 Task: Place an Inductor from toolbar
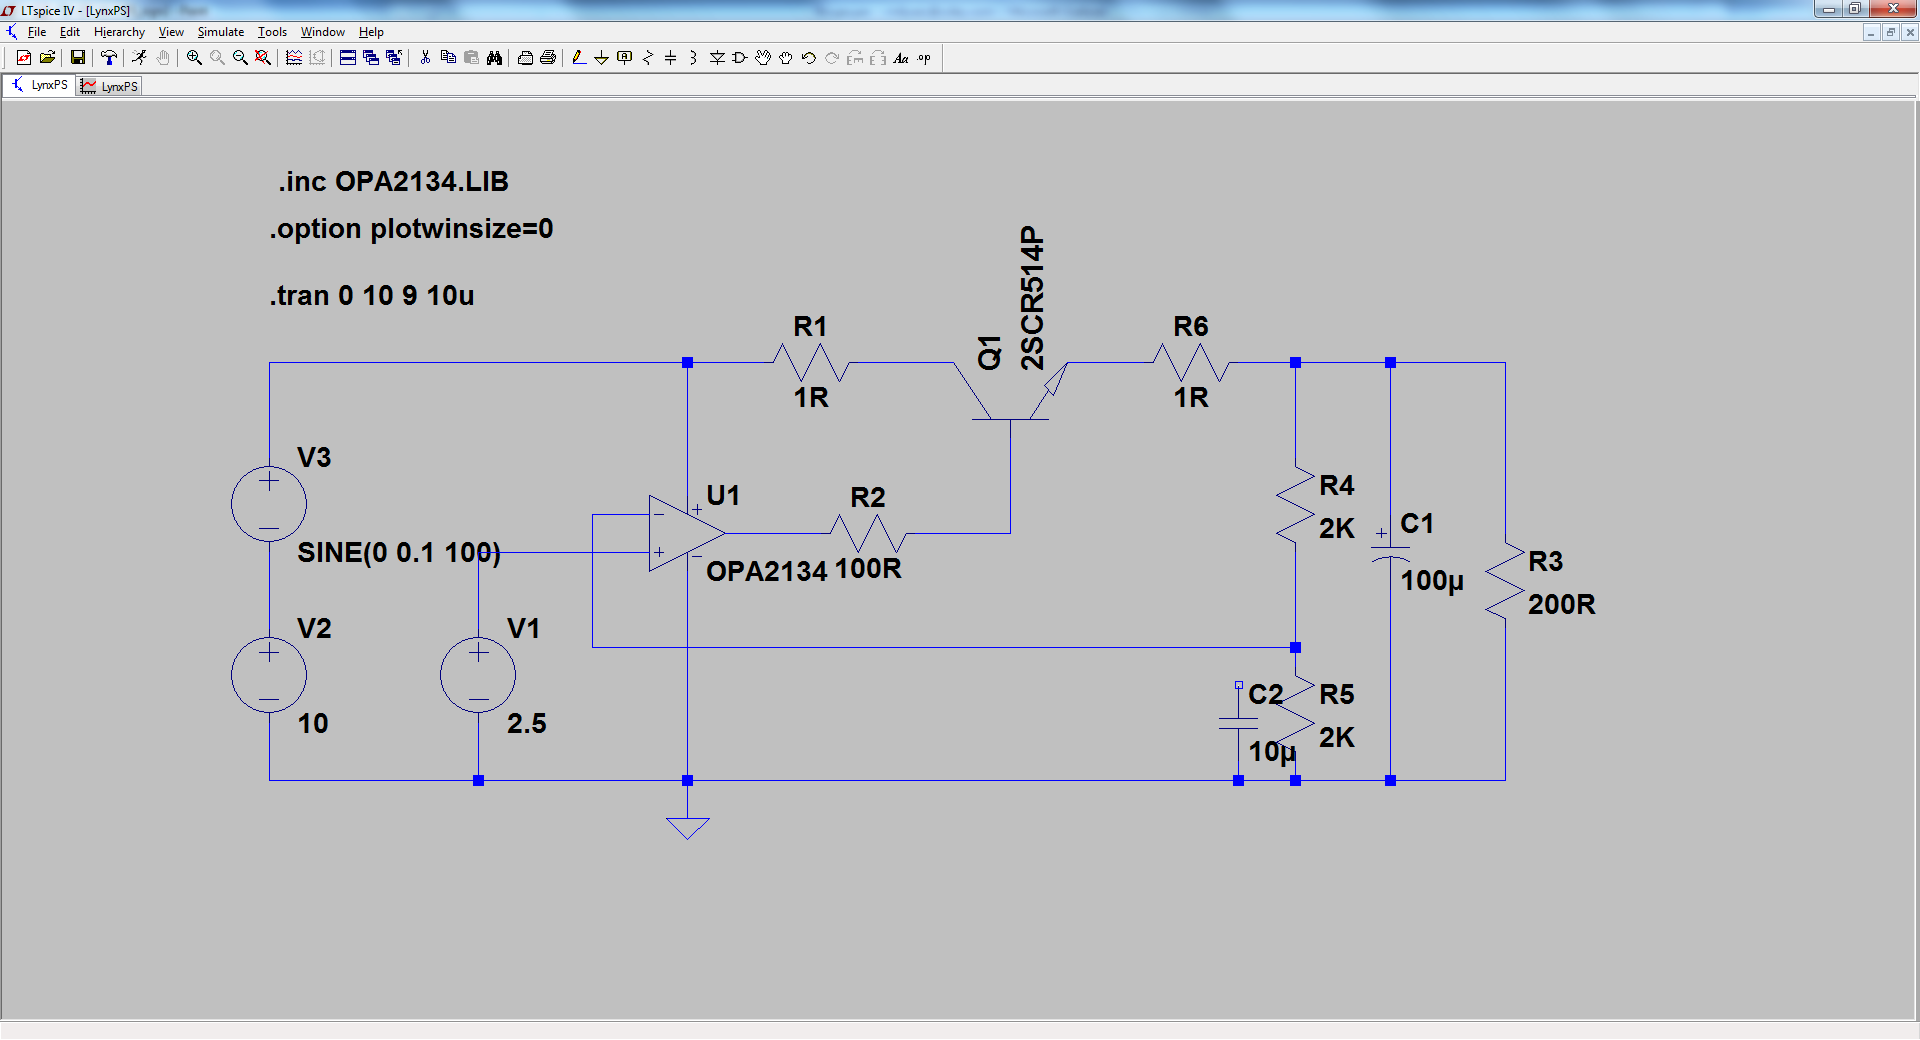(x=694, y=58)
